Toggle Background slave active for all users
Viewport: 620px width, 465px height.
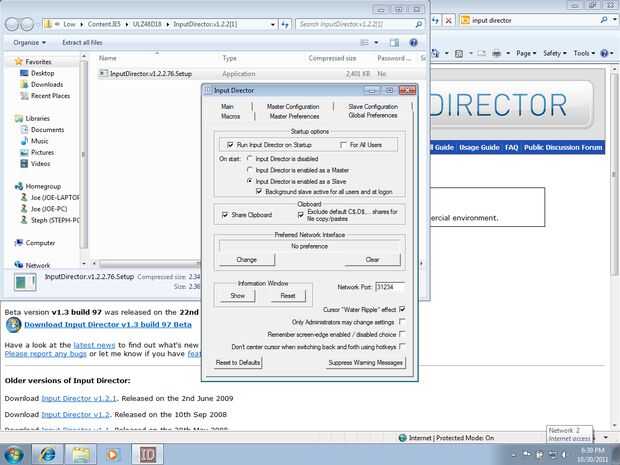(259, 191)
